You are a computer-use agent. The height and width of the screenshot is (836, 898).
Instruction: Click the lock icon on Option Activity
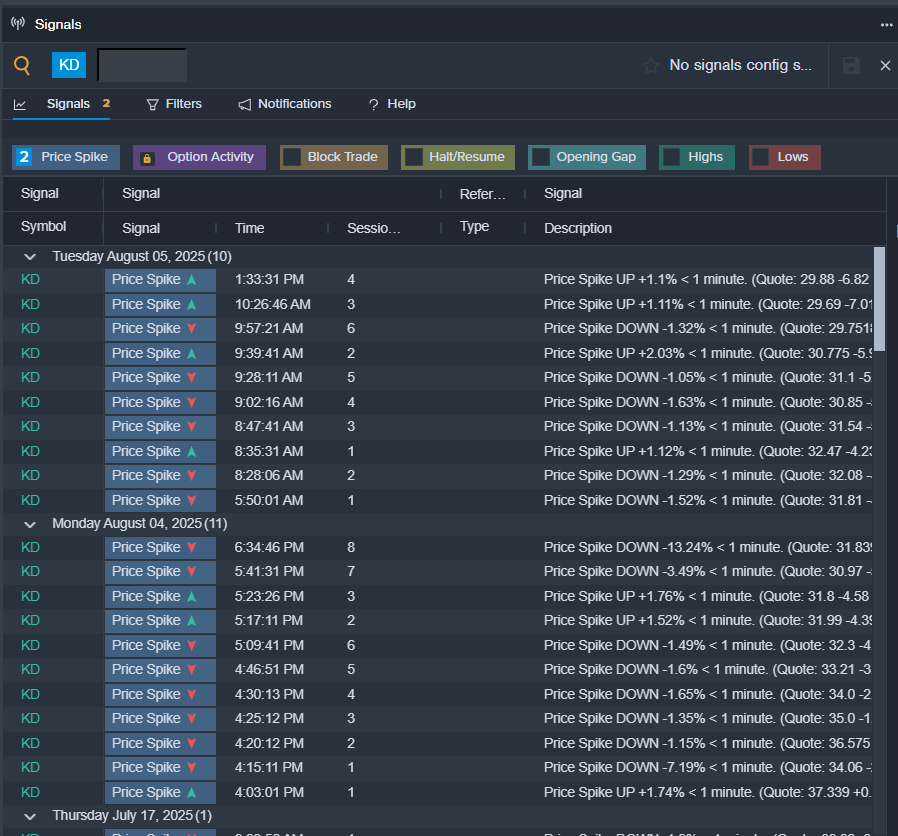click(x=147, y=158)
